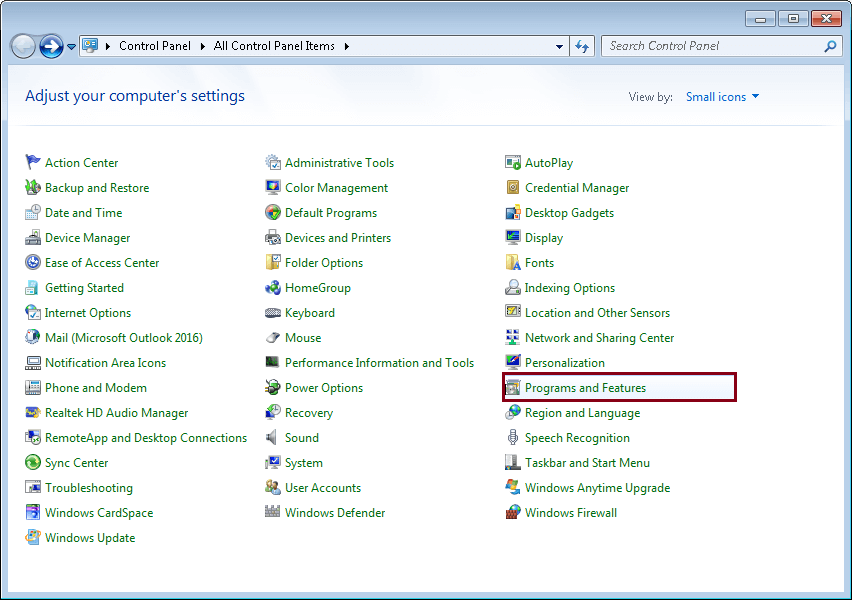Open the Windows Defender link

[x=335, y=512]
